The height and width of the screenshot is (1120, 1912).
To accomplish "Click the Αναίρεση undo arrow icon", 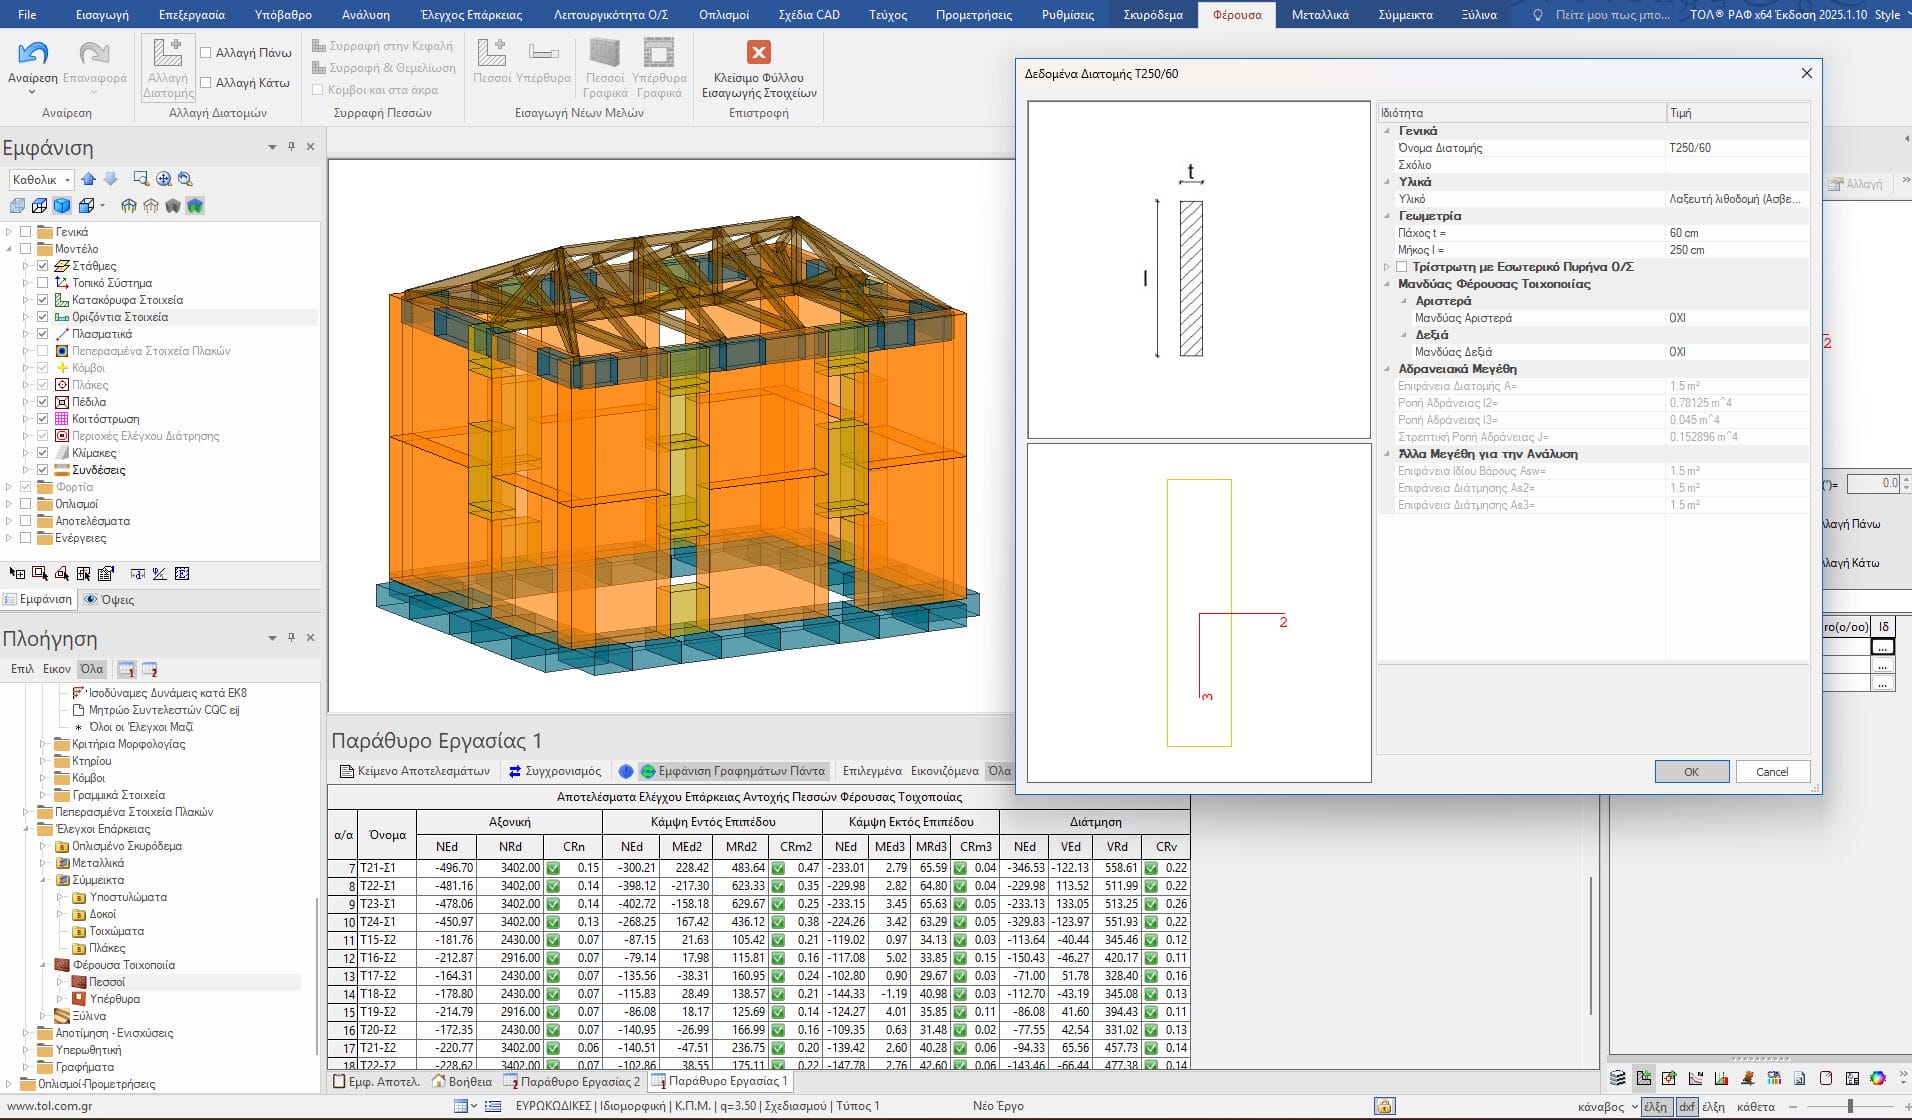I will (33, 55).
